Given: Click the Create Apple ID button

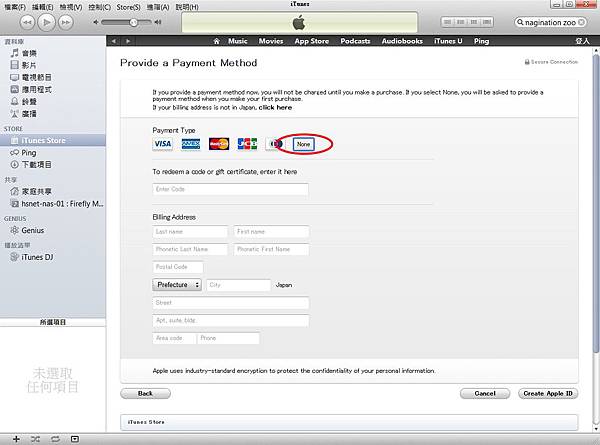Looking at the screenshot, I should point(548,393).
